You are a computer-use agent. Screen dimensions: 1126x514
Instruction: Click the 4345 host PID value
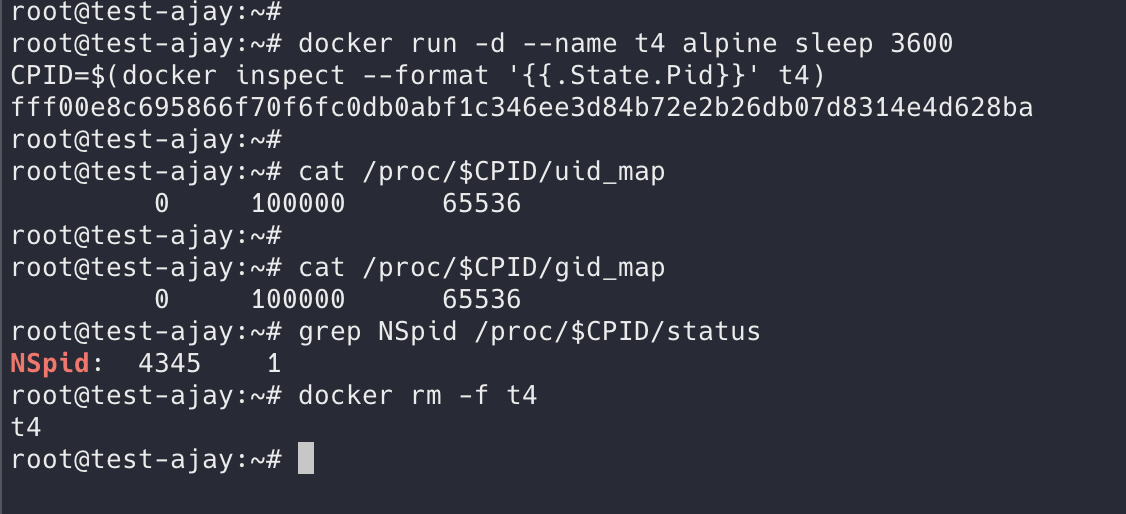pos(169,363)
